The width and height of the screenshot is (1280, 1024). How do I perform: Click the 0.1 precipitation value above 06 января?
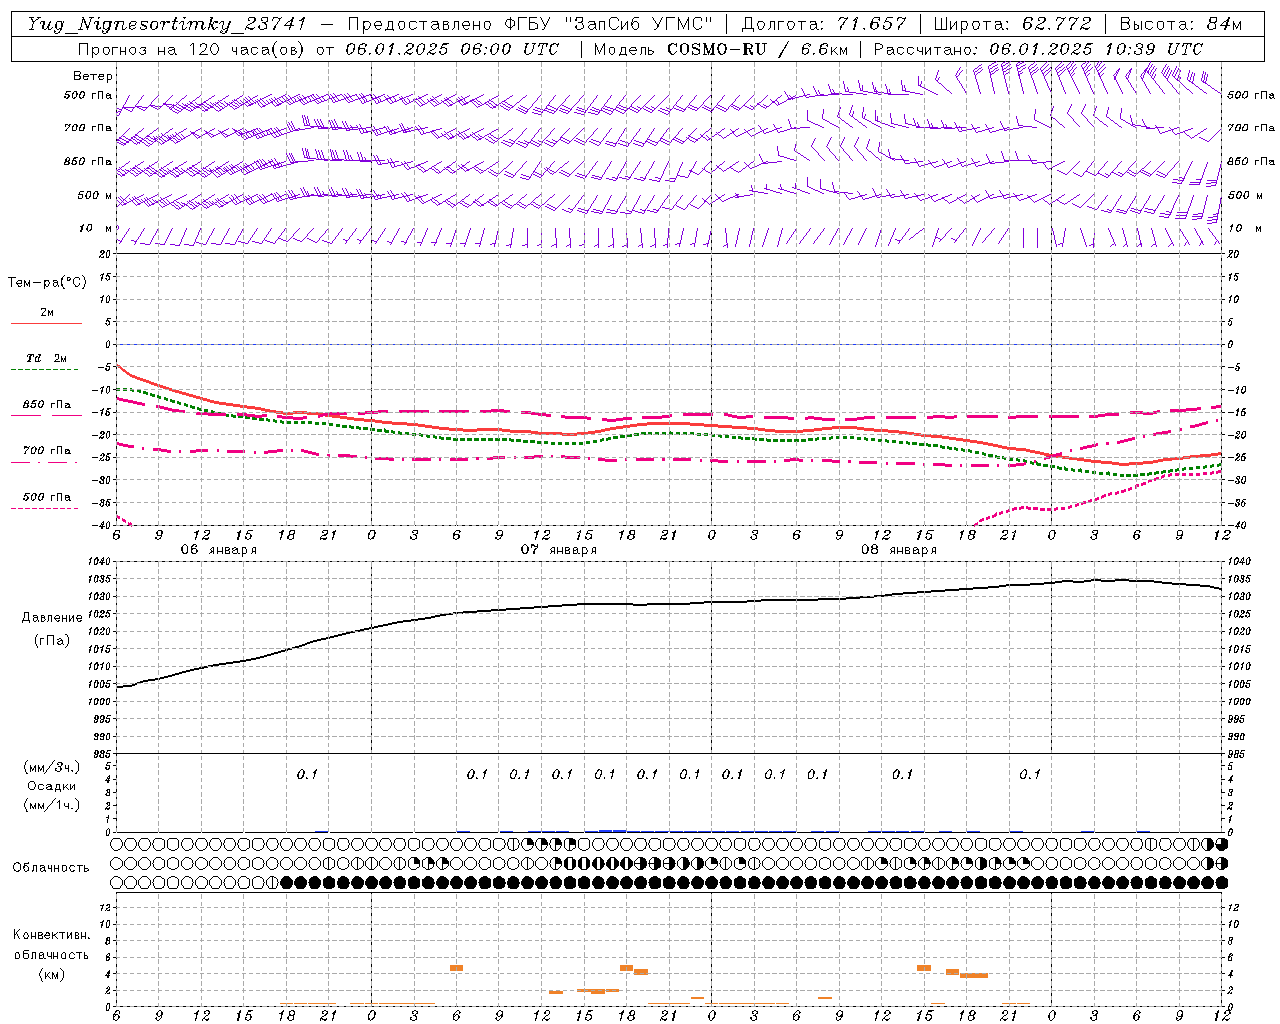[307, 774]
